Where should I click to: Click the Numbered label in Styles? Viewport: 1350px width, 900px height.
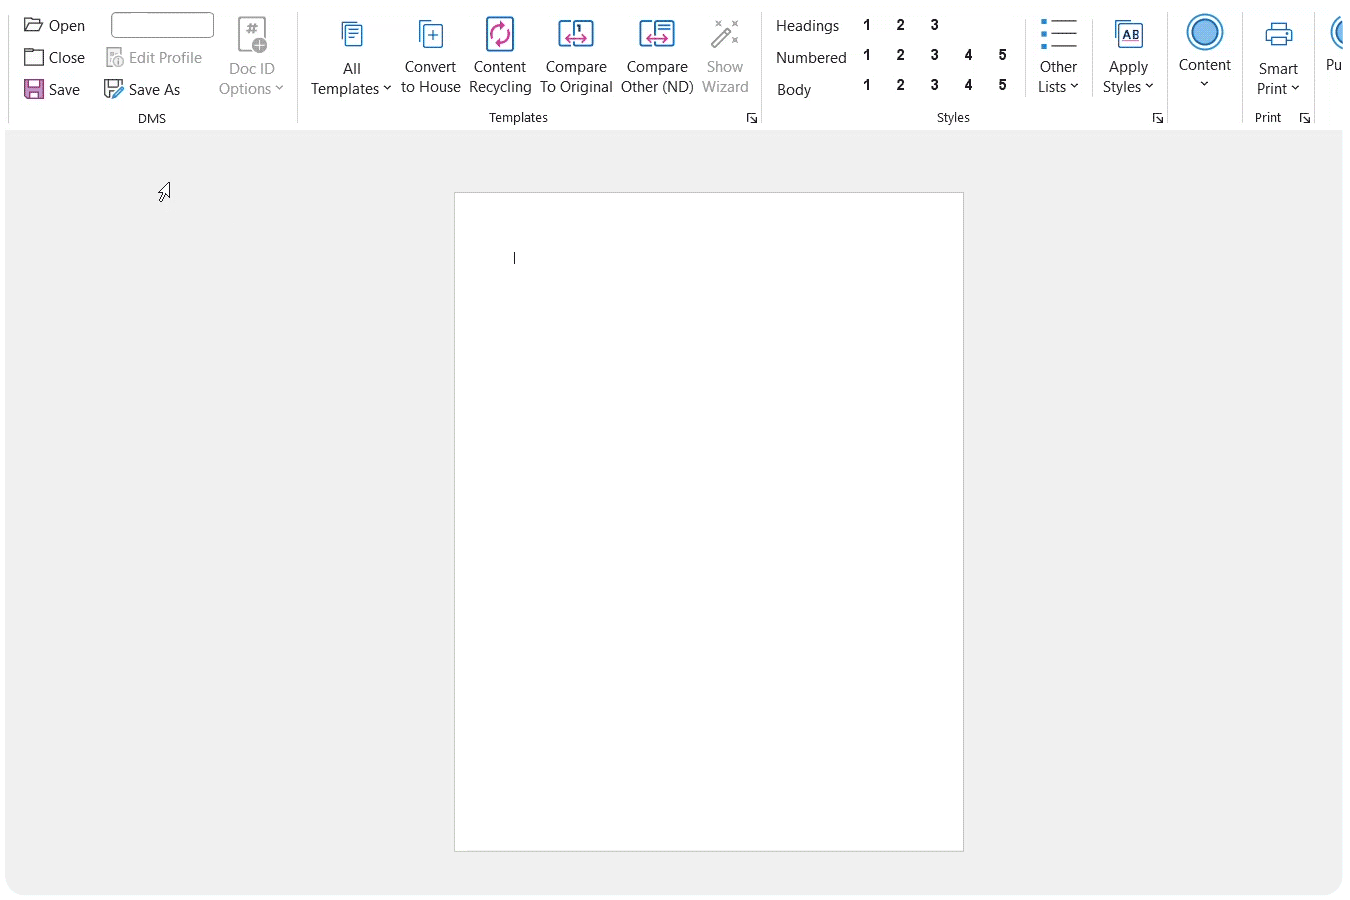(x=811, y=58)
